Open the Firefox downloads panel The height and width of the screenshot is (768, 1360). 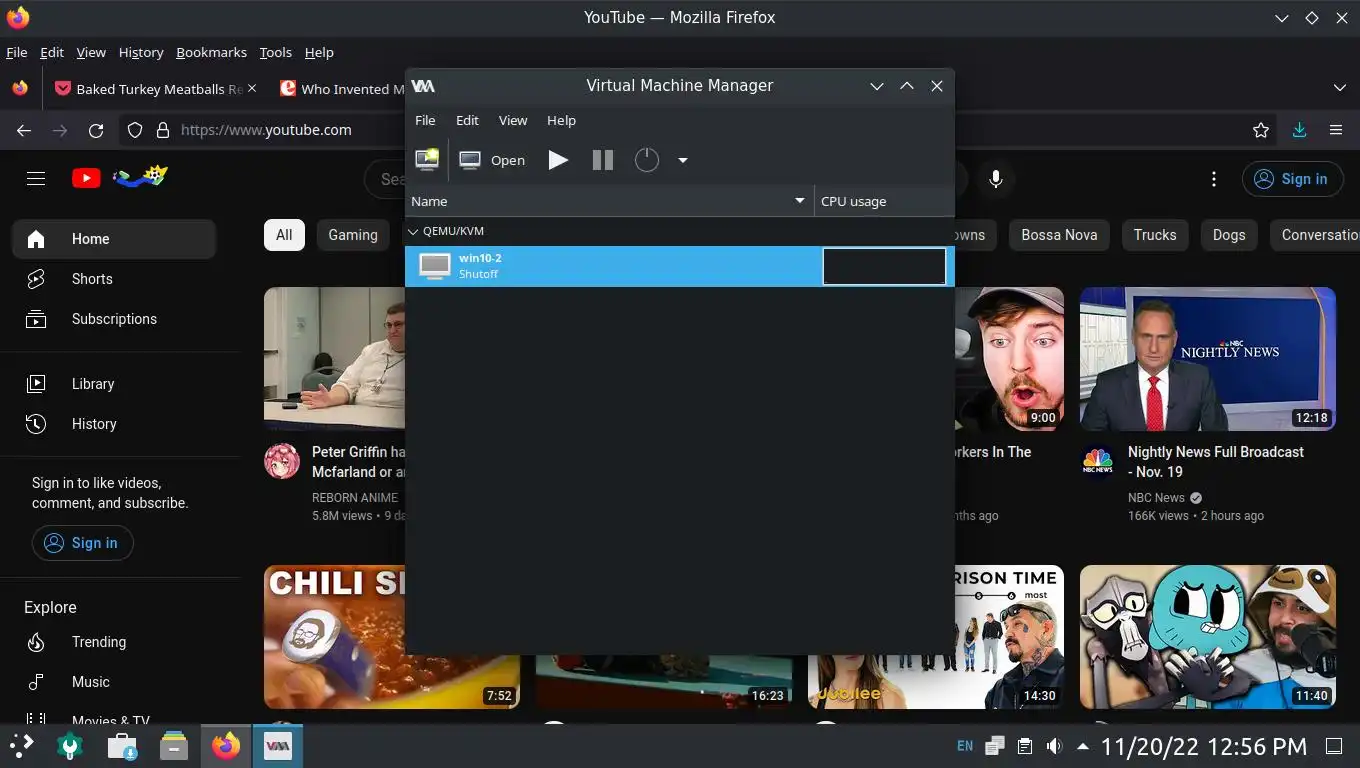(1299, 130)
